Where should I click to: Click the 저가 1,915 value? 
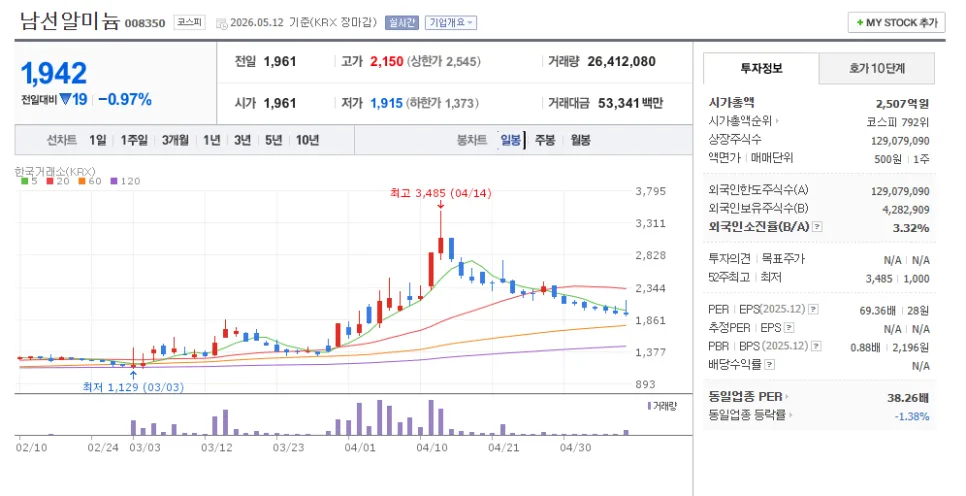[x=386, y=104]
